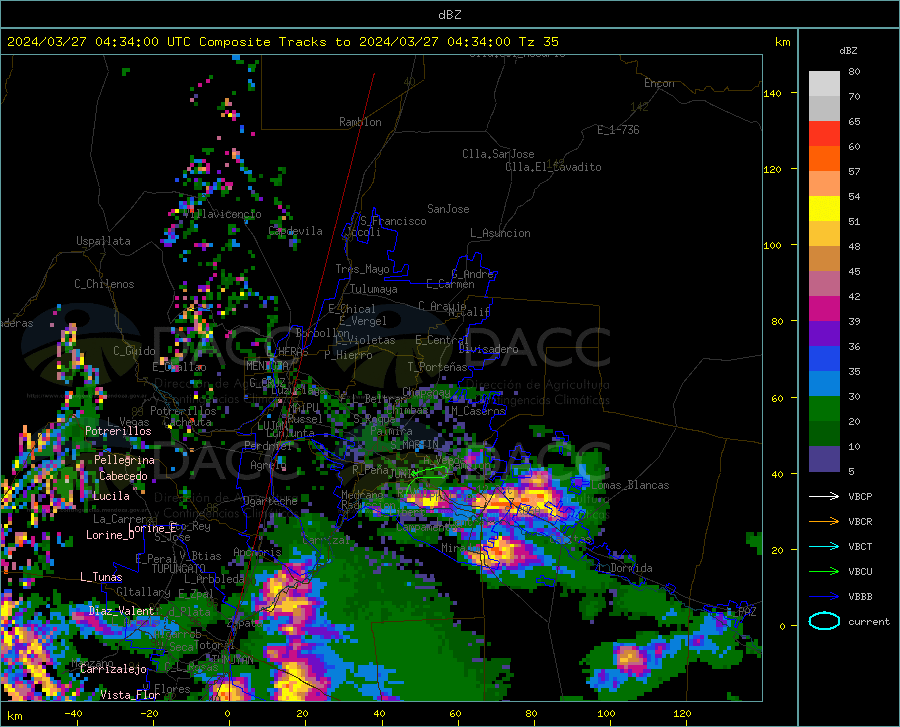Click the 'L_Tunas' map label
Viewport: 900px width, 727px height.
coord(101,577)
